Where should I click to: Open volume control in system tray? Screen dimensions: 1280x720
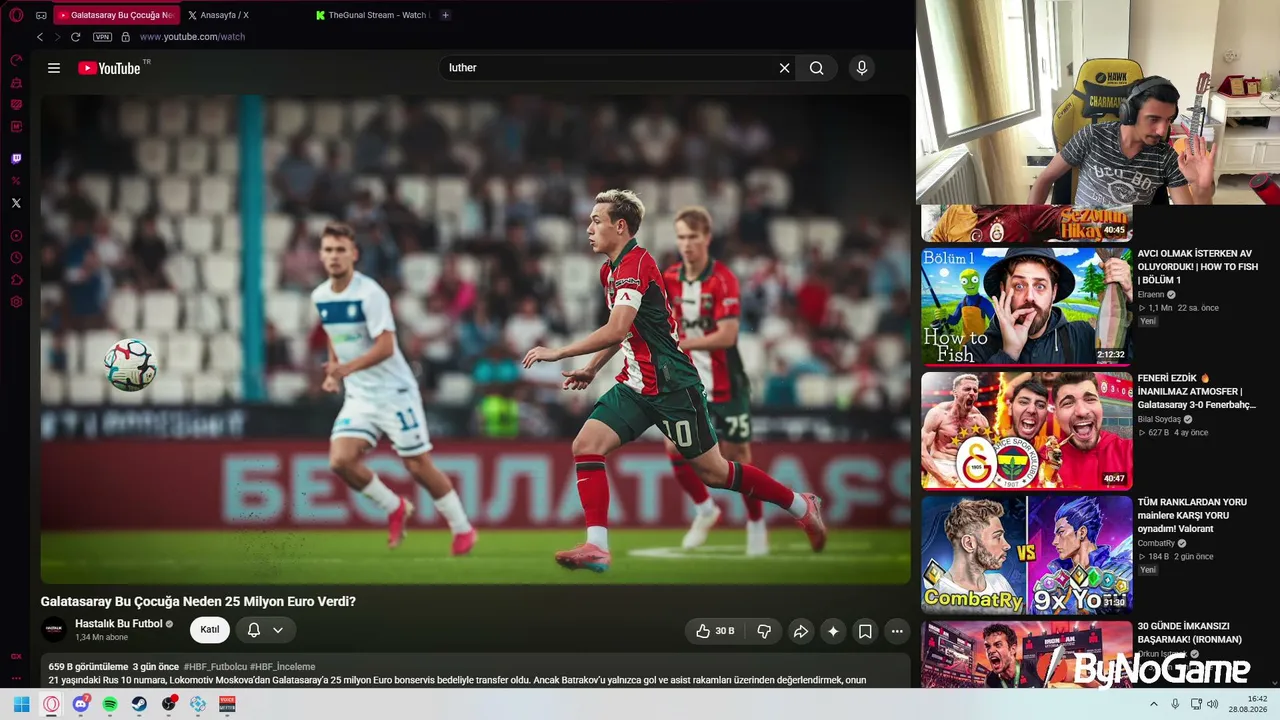coord(1213,704)
